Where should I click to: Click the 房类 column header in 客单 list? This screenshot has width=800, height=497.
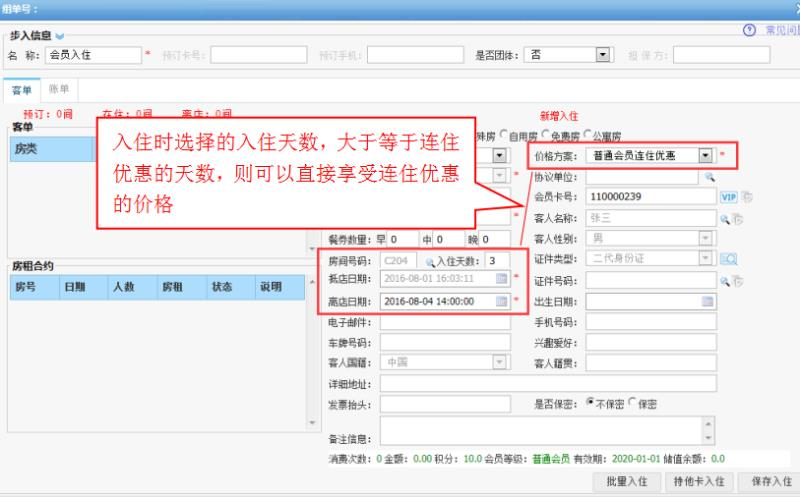point(53,149)
